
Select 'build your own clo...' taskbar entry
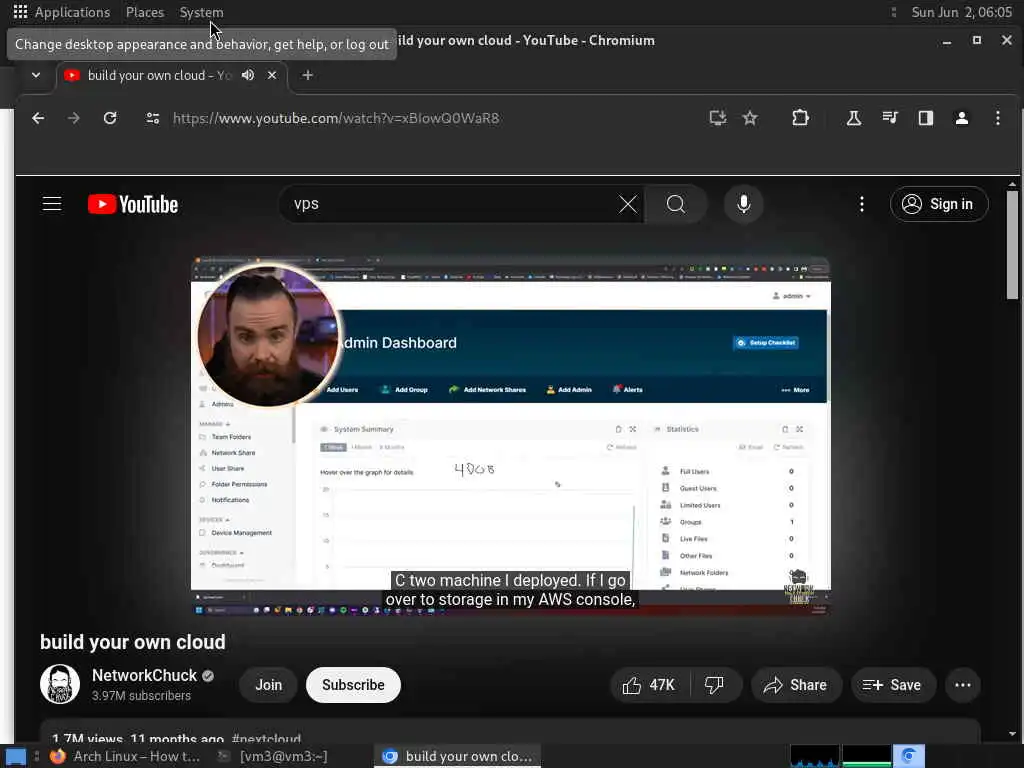[458, 756]
